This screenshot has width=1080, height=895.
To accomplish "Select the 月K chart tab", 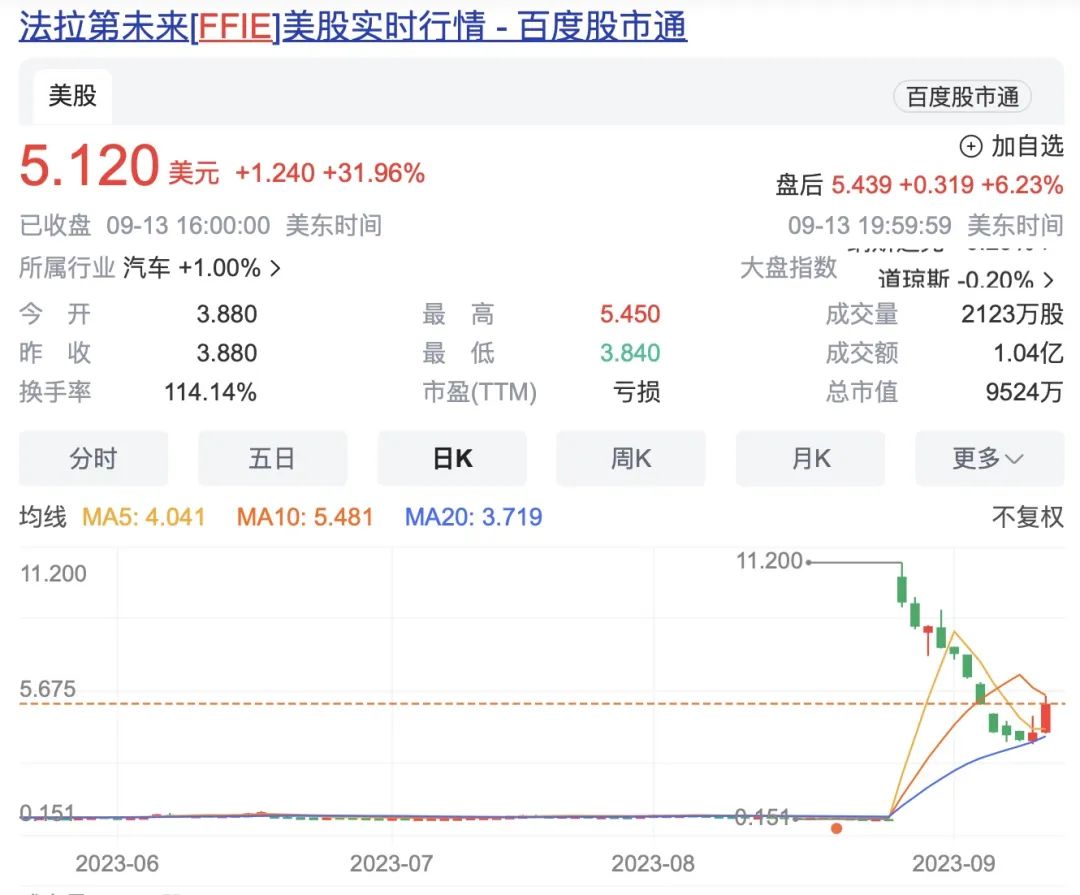I will click(x=810, y=459).
